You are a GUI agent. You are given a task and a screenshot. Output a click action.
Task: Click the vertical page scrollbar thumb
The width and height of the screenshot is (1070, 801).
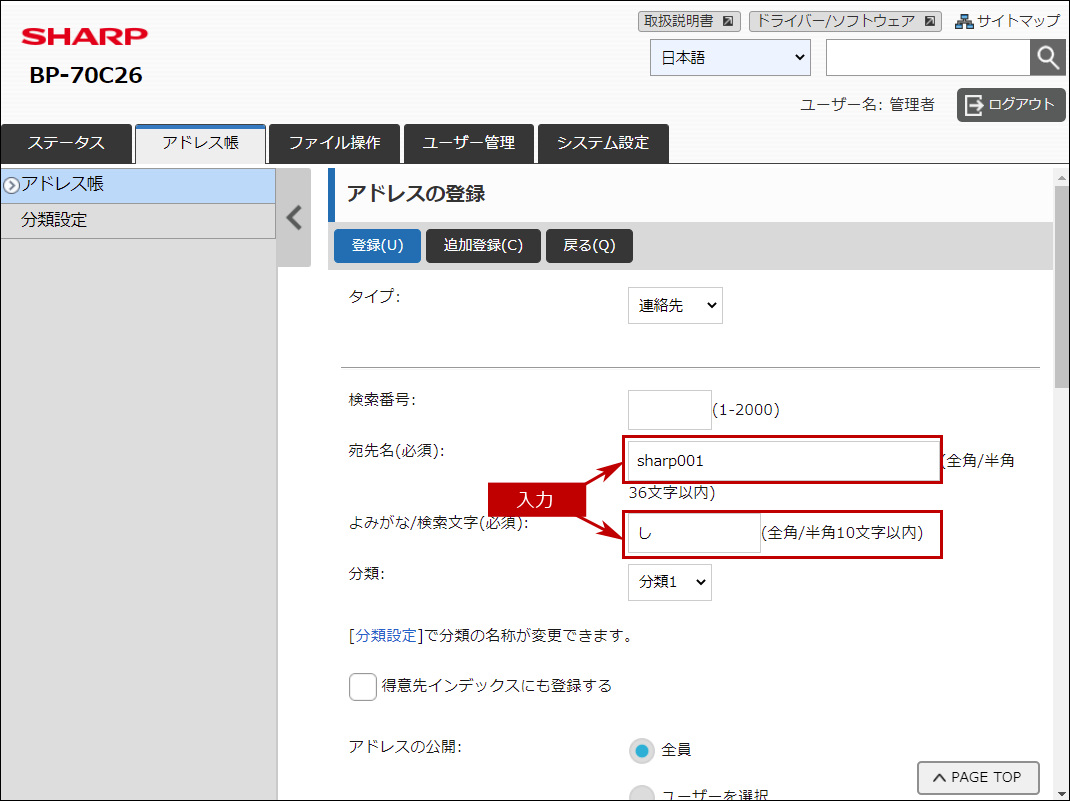tap(1061, 287)
